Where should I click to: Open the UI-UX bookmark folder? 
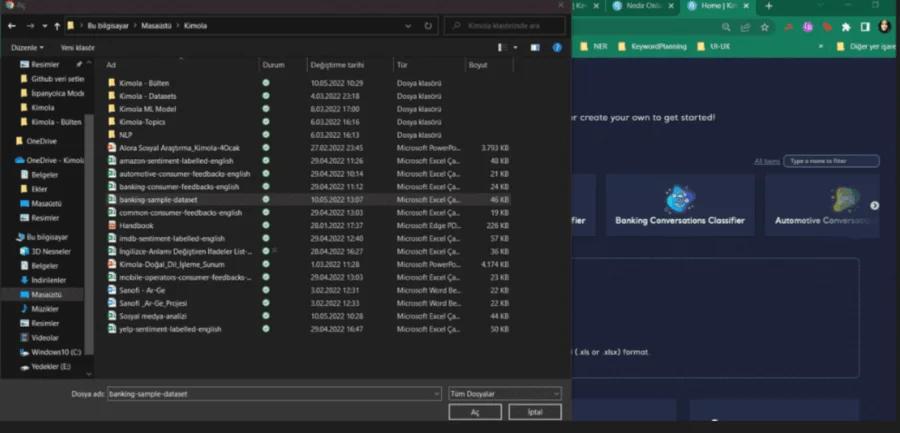point(713,47)
